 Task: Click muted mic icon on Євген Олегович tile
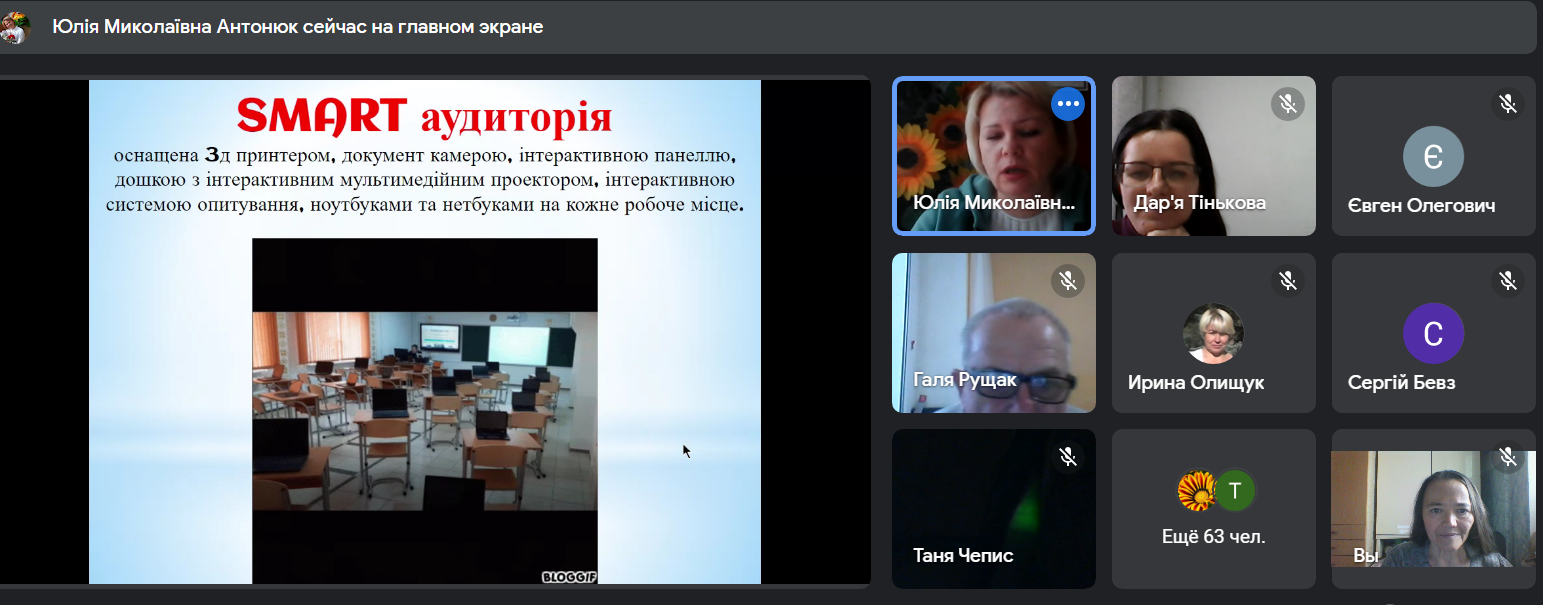click(1508, 104)
